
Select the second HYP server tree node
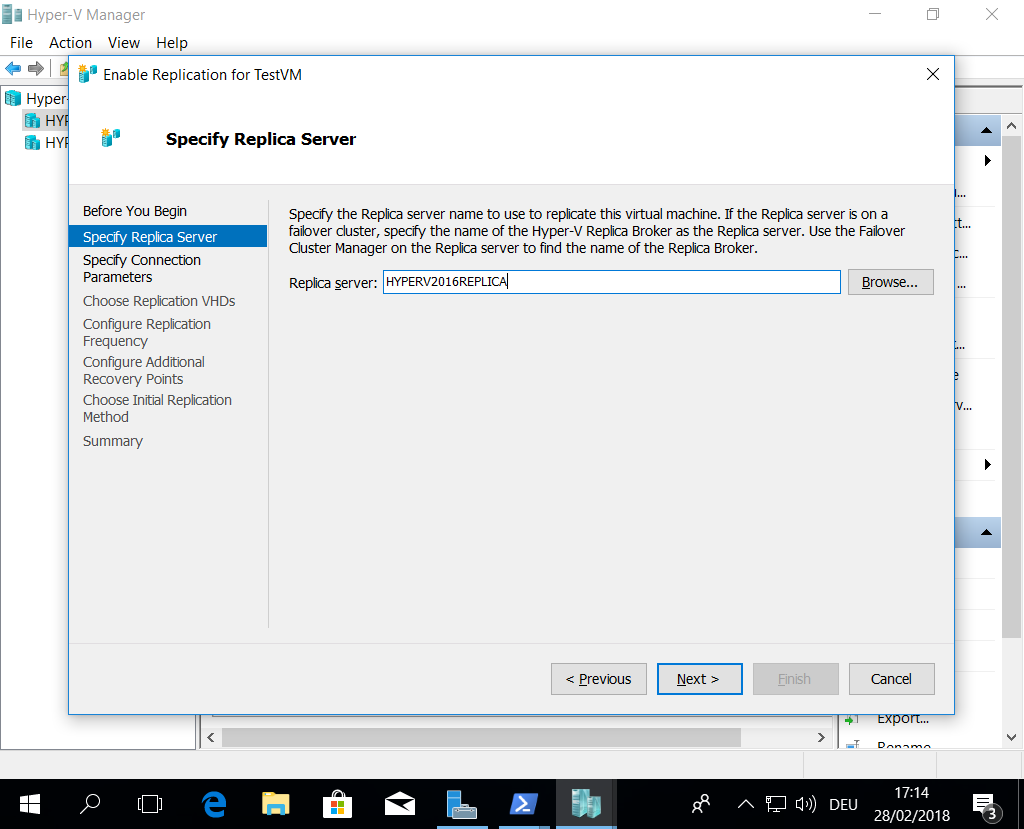click(x=46, y=142)
